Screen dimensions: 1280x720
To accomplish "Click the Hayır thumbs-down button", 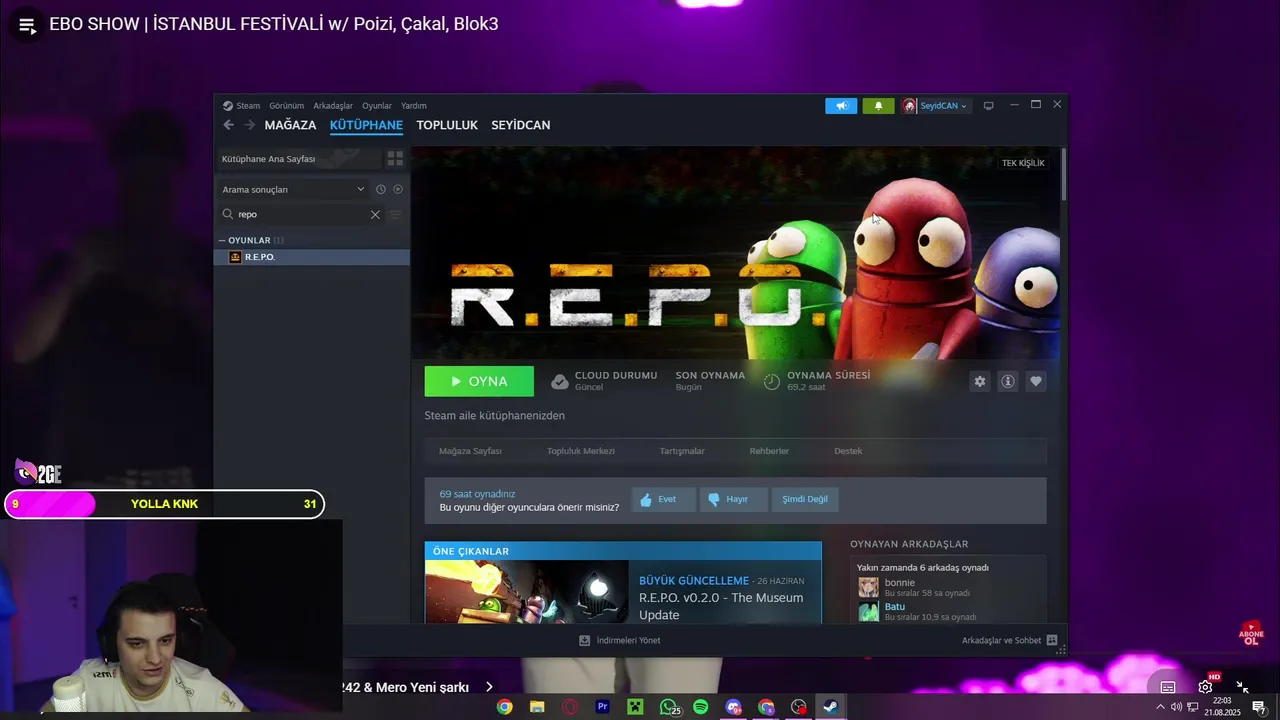I will tap(733, 499).
